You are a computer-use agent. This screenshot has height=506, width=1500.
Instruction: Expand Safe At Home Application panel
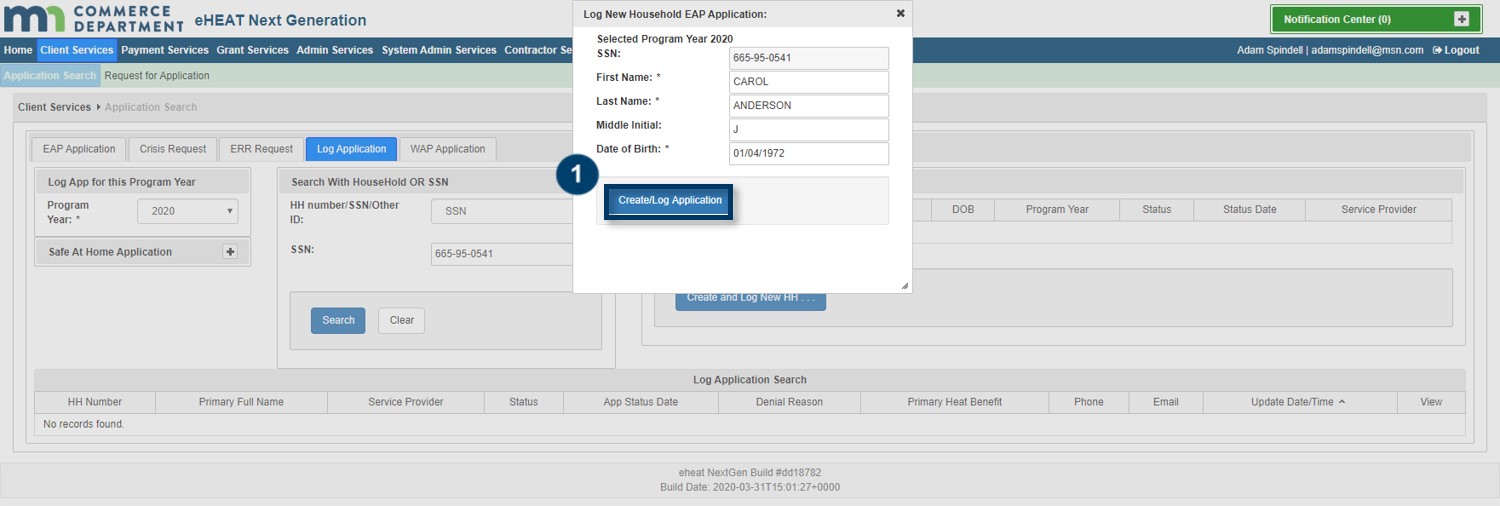(x=230, y=252)
